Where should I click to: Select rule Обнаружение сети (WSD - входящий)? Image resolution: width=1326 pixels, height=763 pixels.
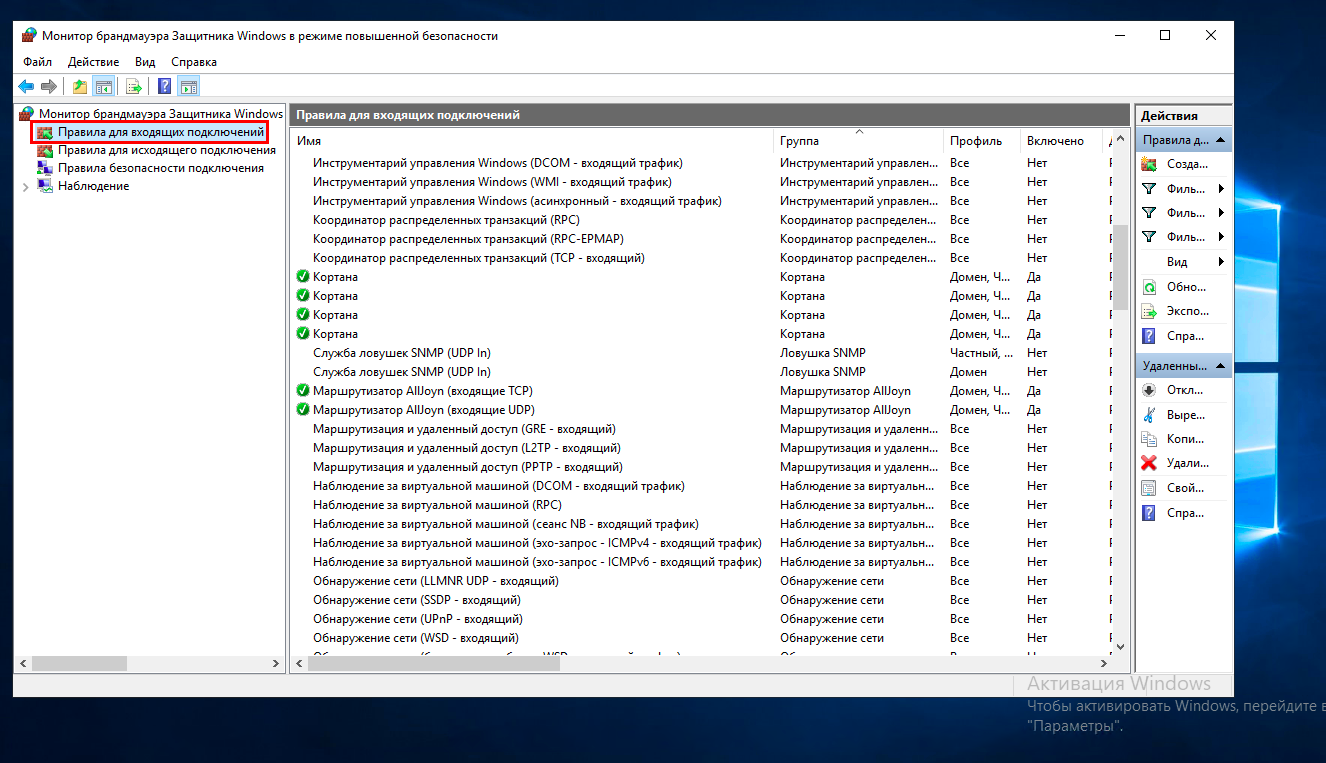pyautogui.click(x=415, y=638)
